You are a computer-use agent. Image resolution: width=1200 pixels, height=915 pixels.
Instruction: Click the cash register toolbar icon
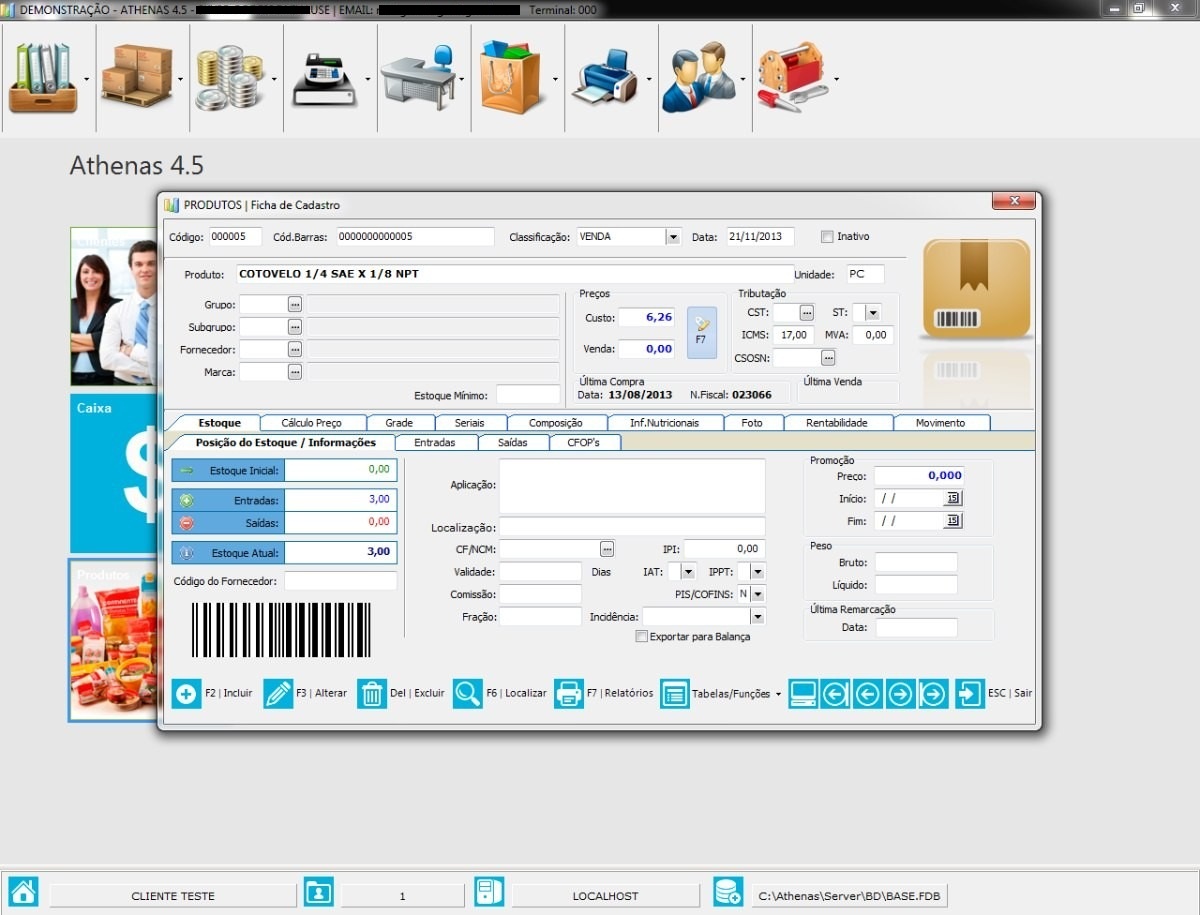click(325, 78)
